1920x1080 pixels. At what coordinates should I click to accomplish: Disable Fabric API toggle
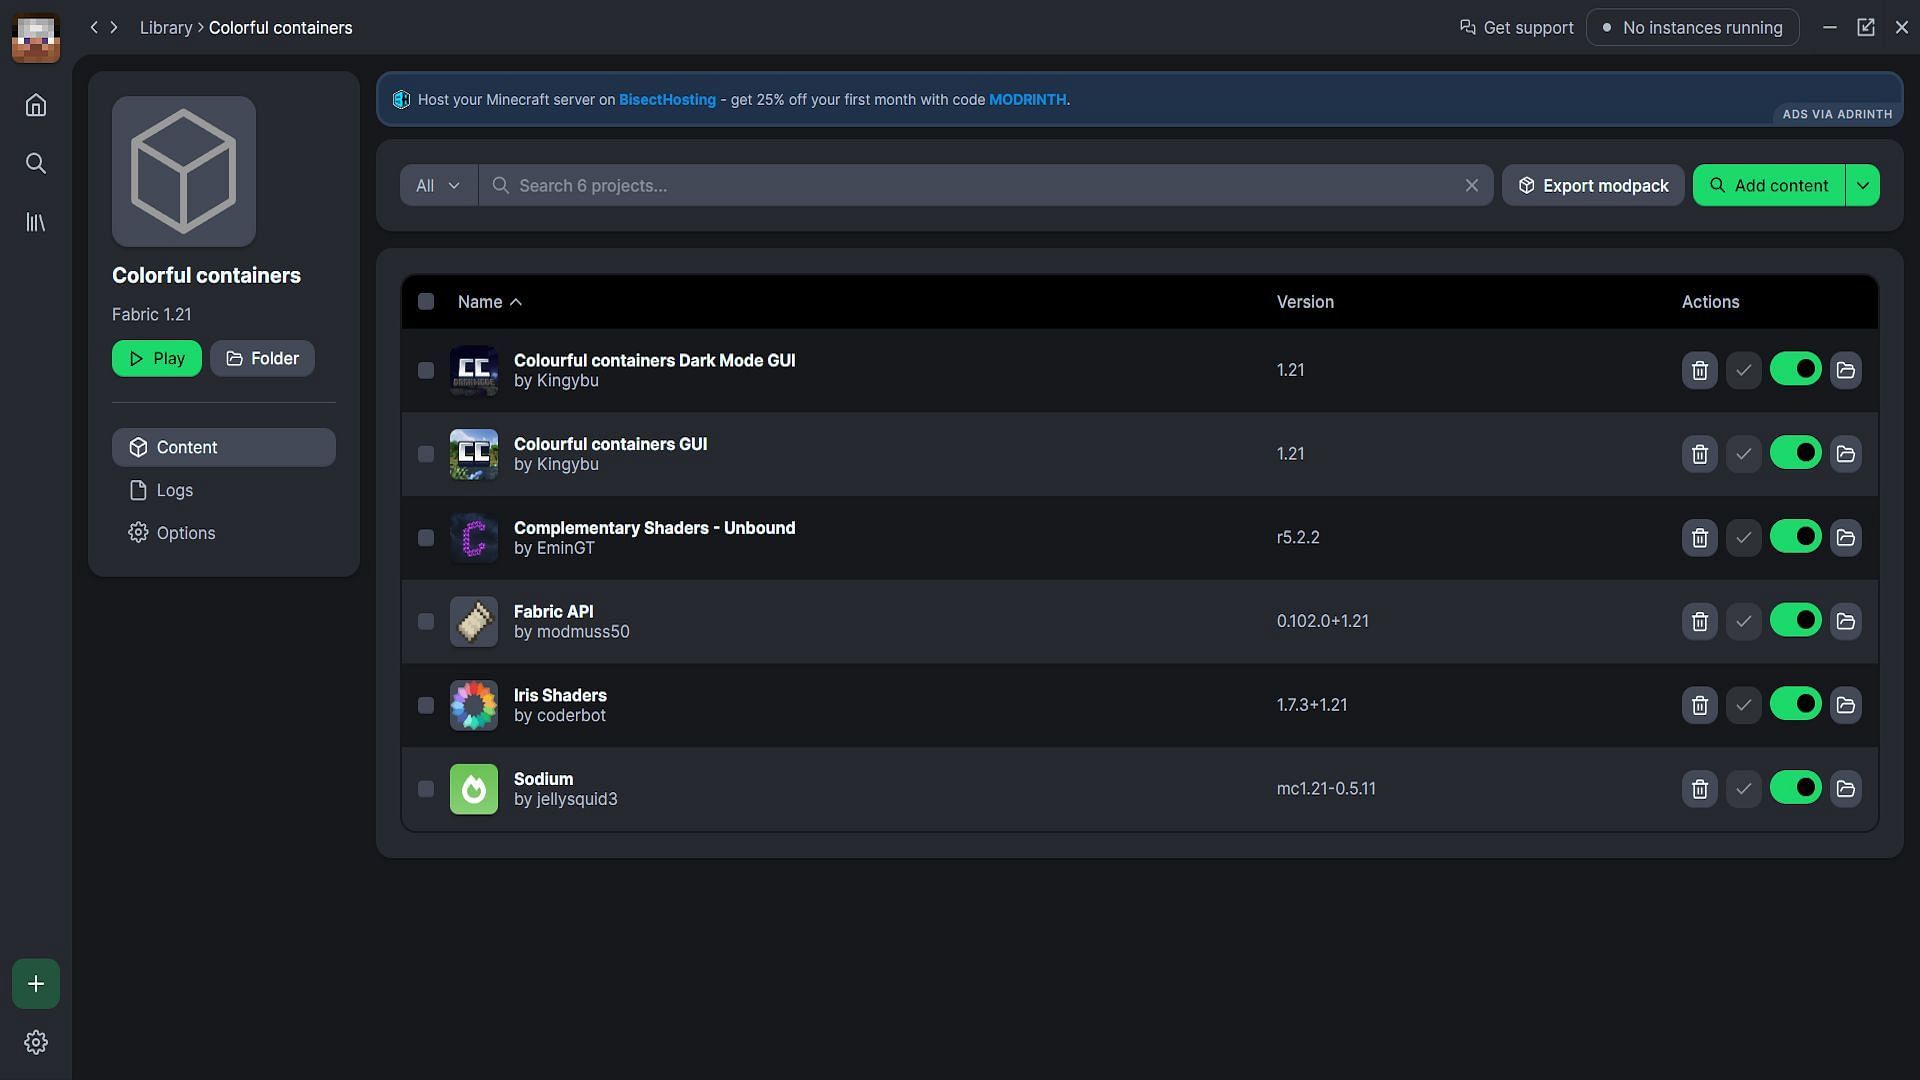1795,620
